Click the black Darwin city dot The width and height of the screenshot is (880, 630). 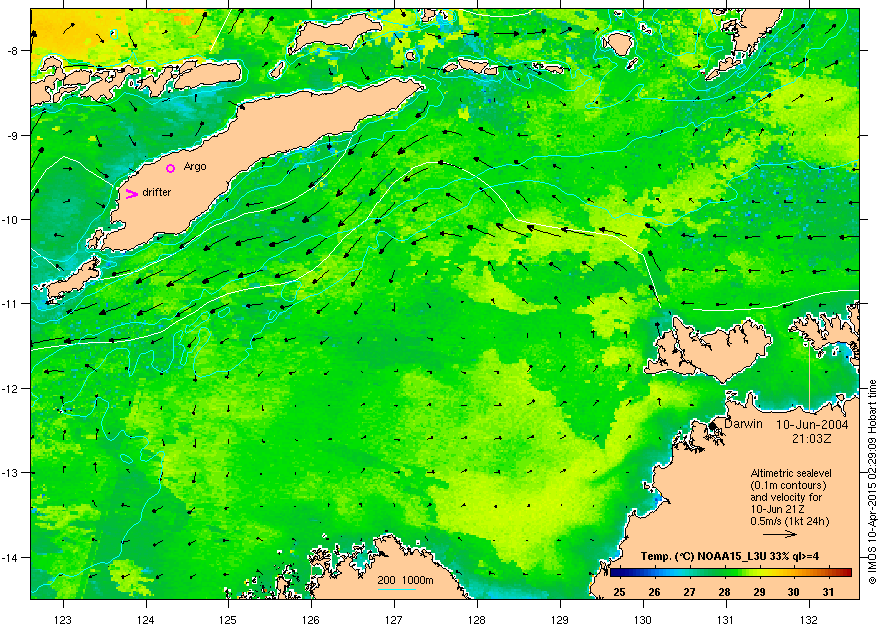tap(713, 426)
